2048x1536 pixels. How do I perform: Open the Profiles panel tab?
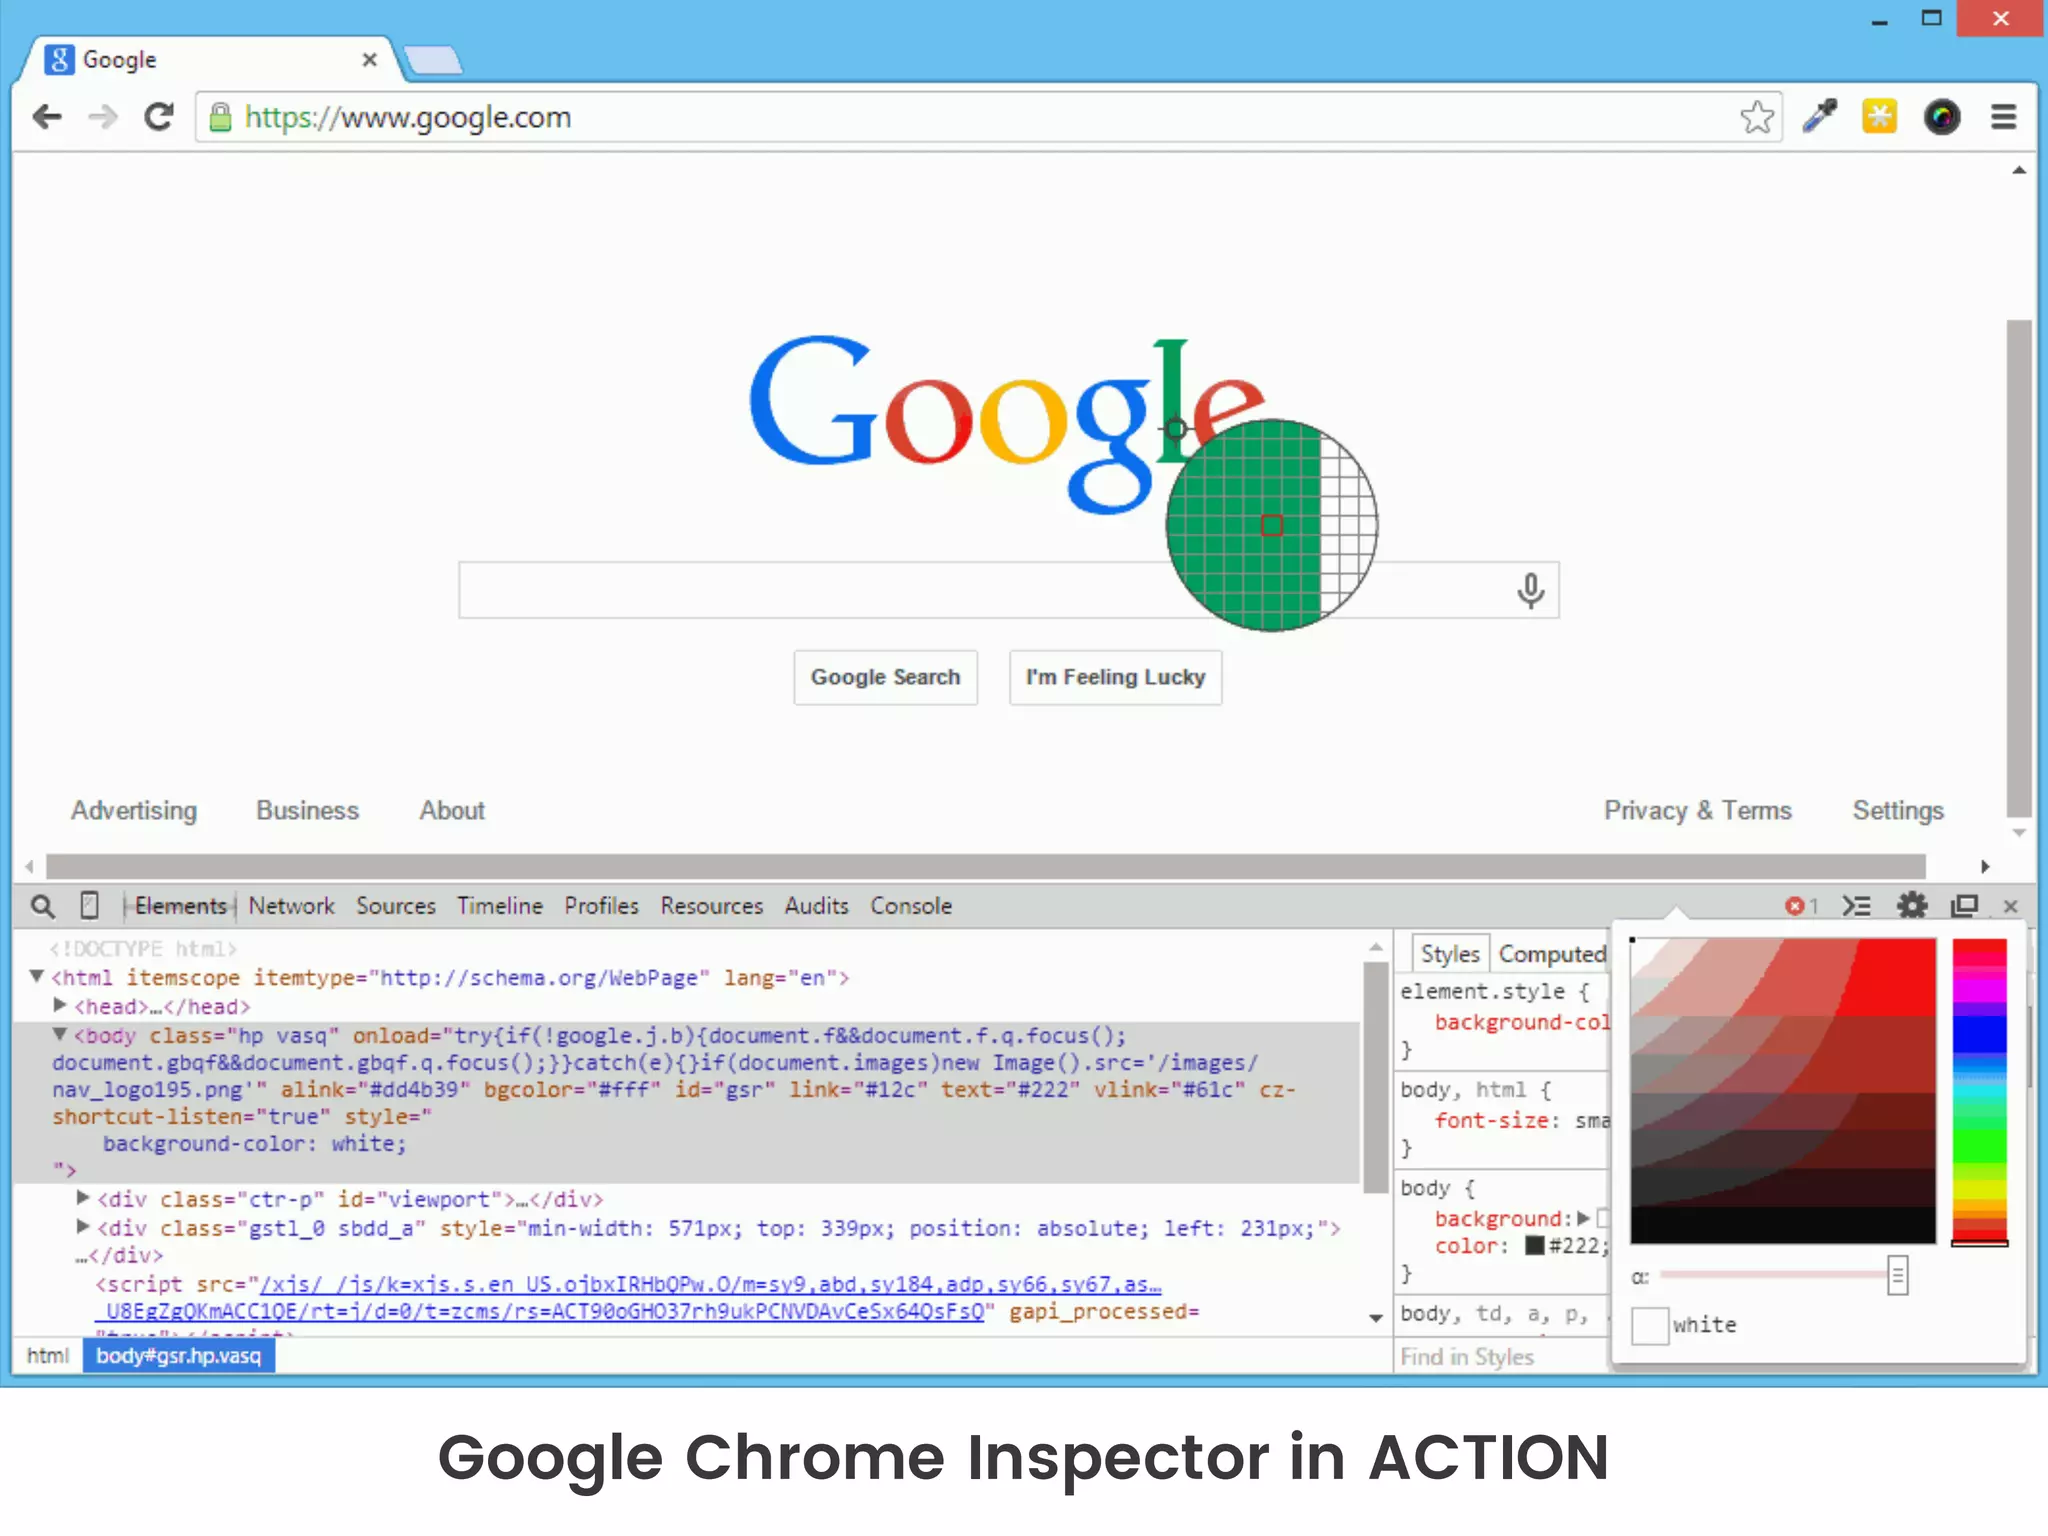tap(601, 906)
